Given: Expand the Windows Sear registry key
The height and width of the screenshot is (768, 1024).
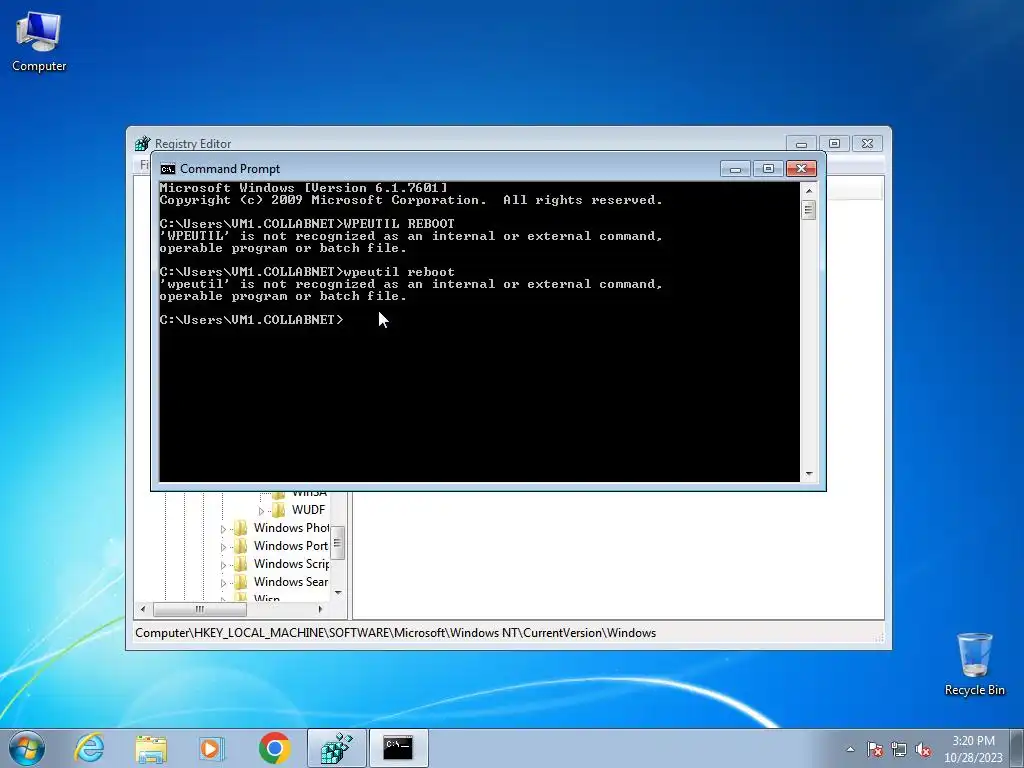Looking at the screenshot, I should coord(223,583).
